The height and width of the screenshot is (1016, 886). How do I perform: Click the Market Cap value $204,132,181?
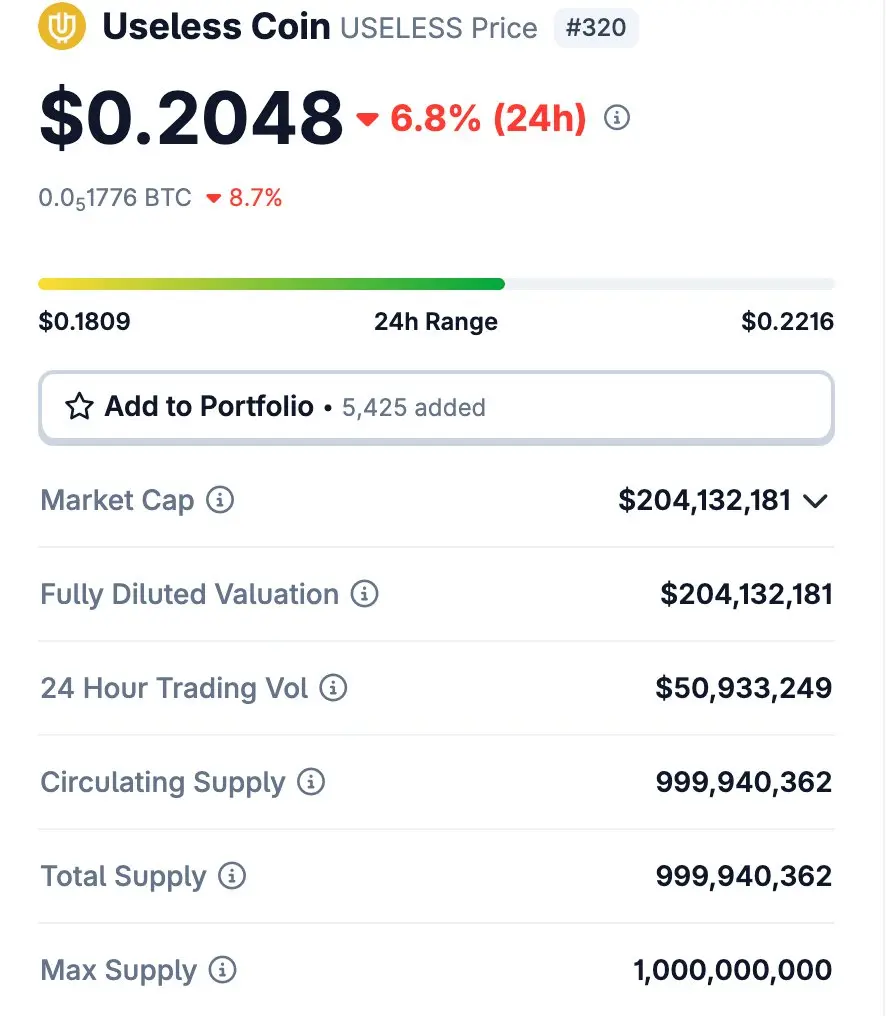[705, 500]
